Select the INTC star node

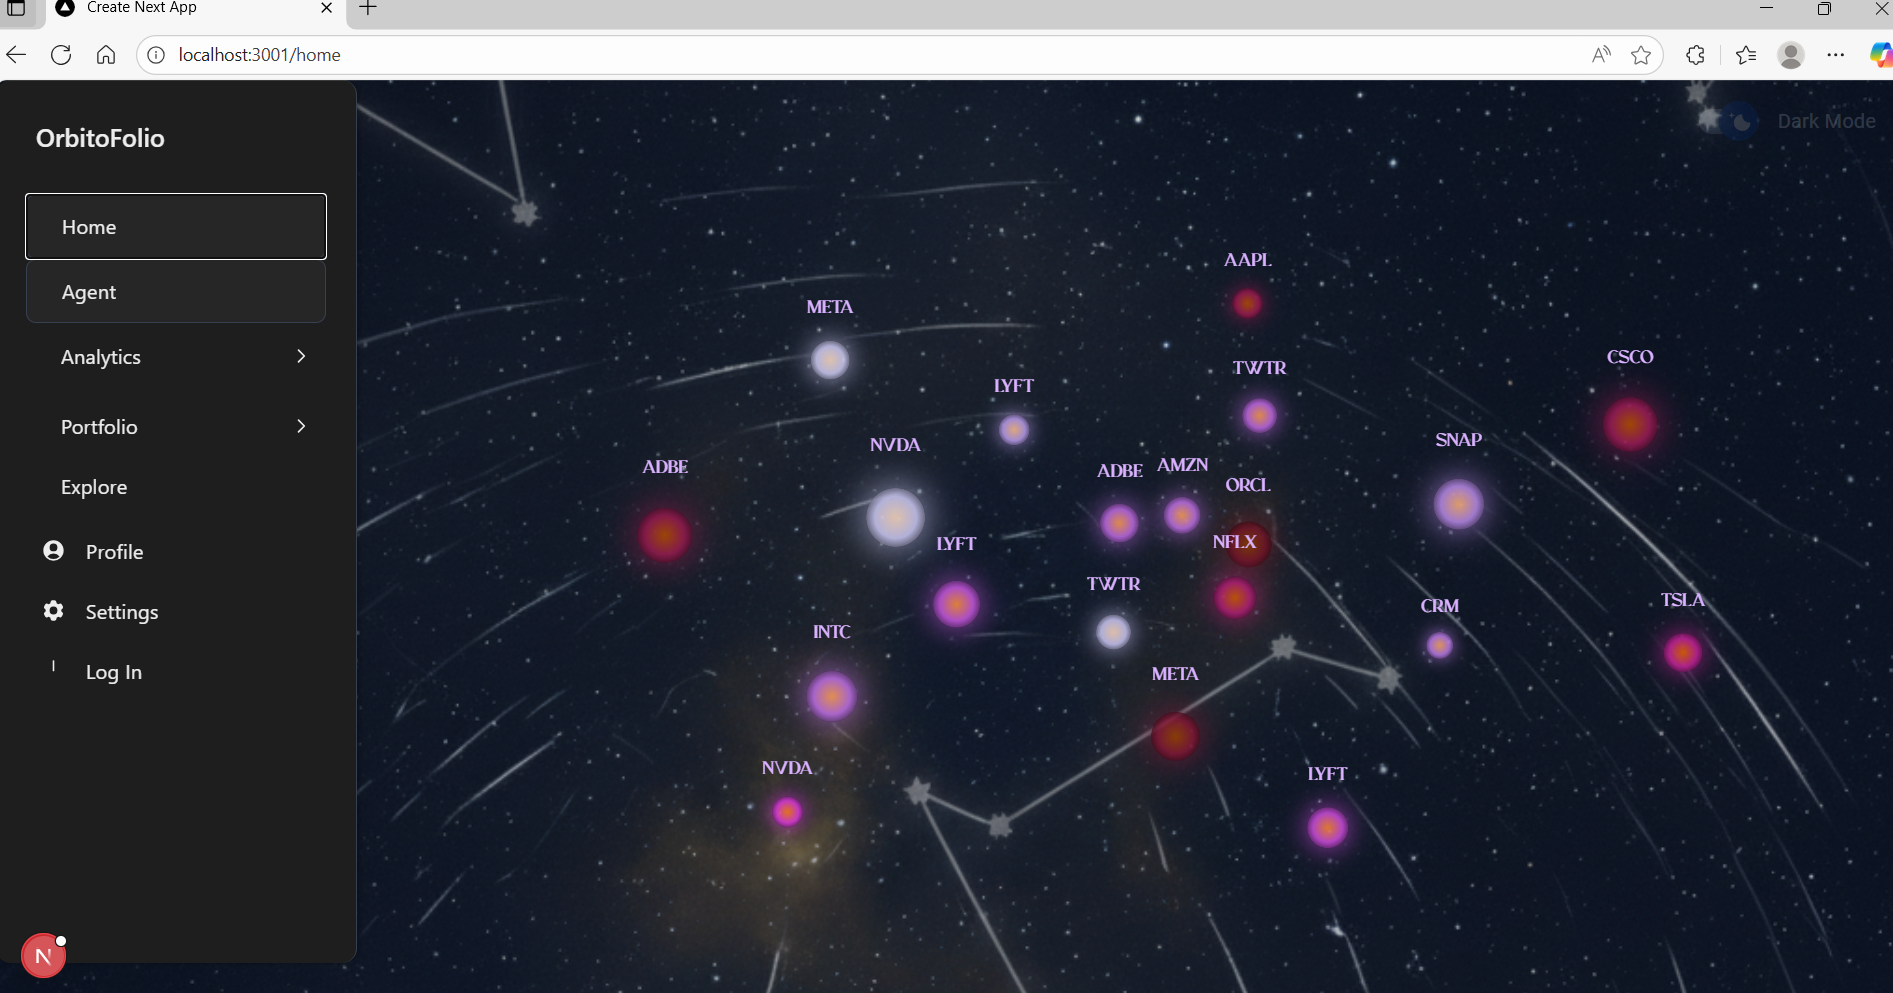(831, 696)
